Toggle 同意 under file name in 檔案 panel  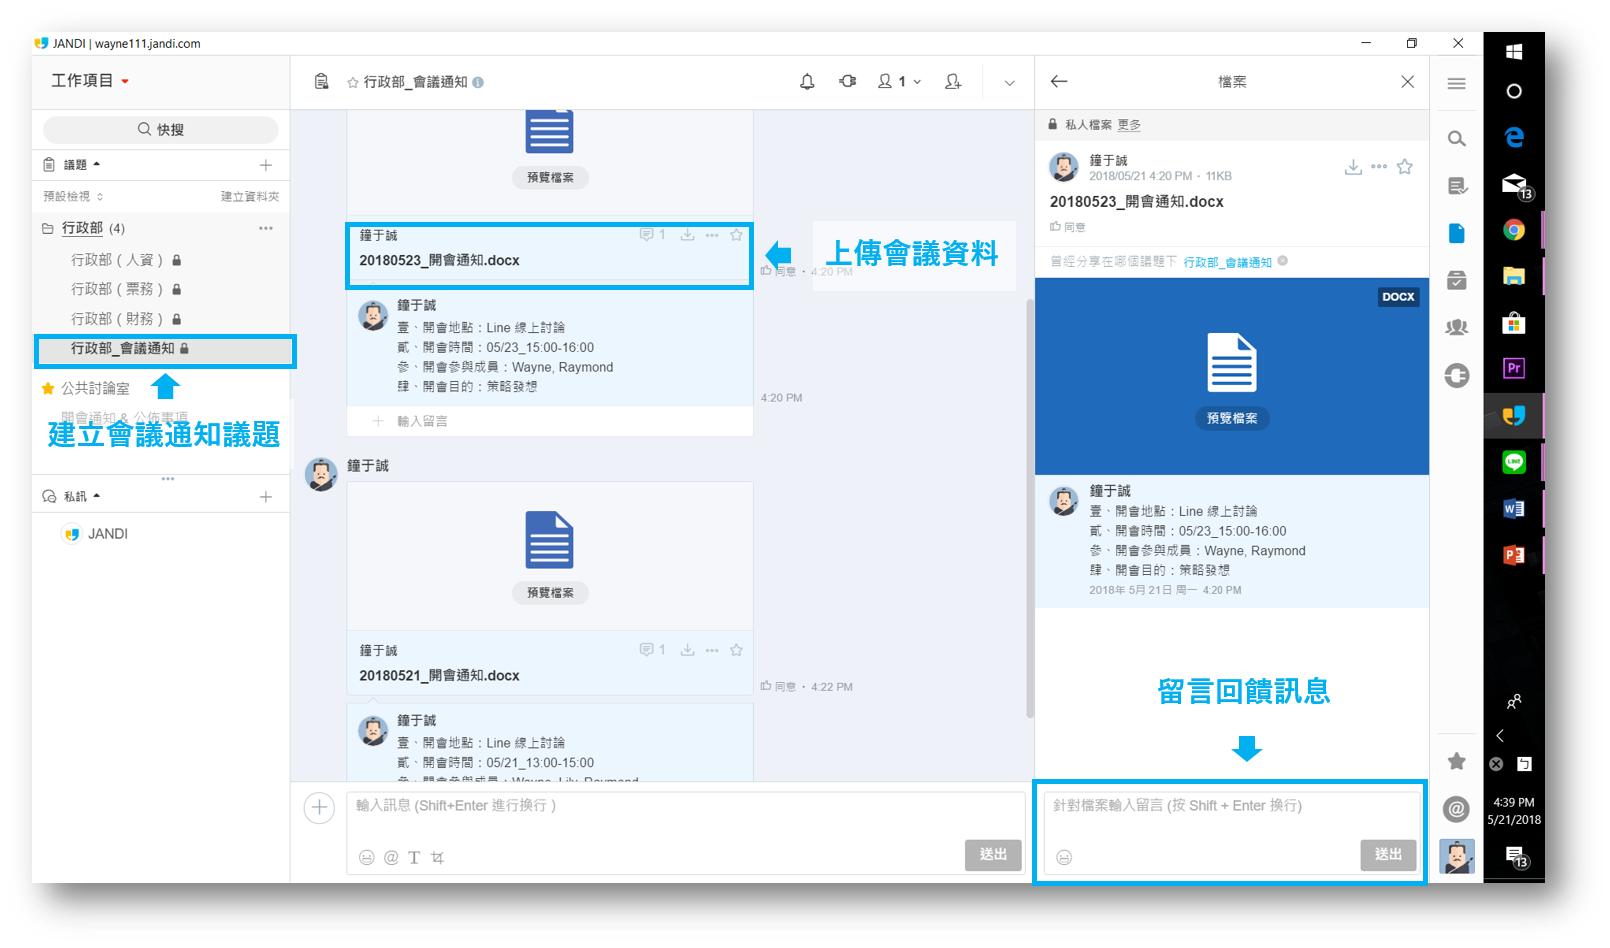click(x=1068, y=227)
